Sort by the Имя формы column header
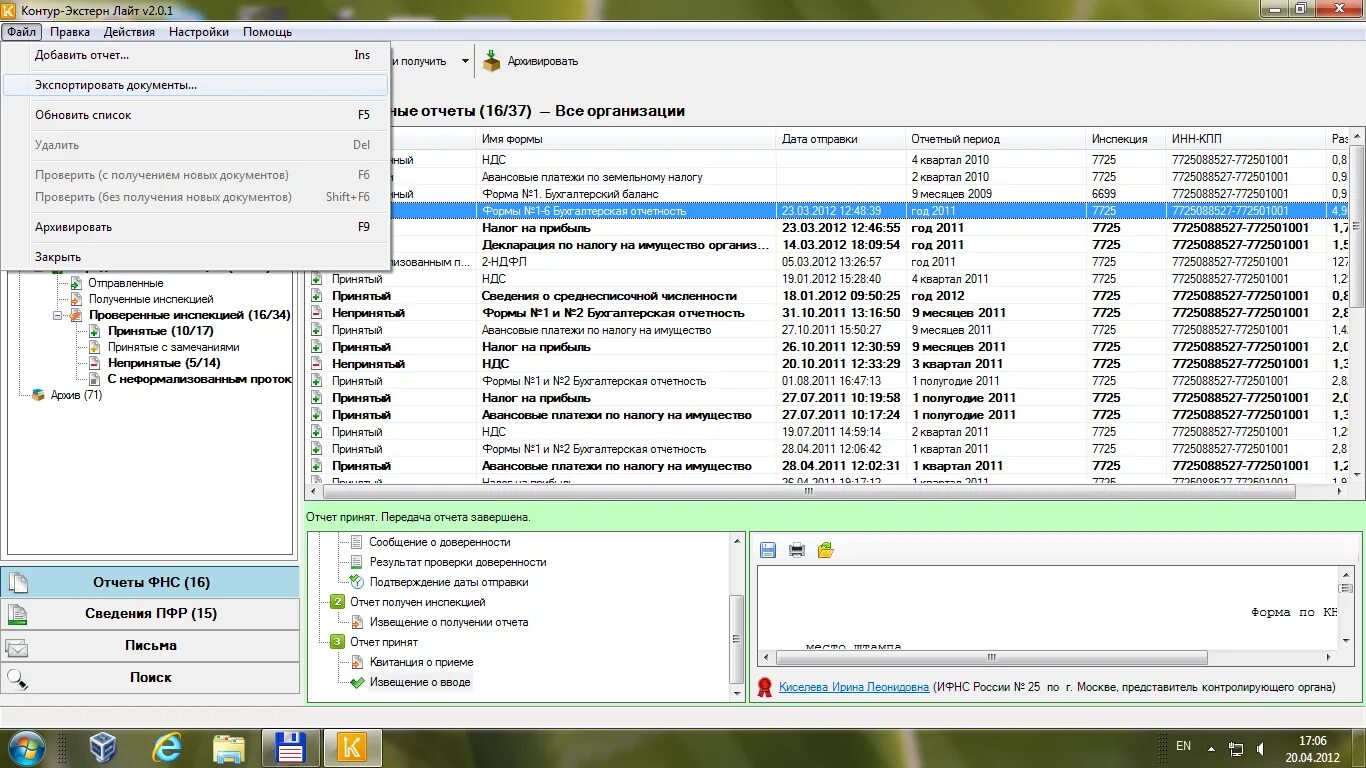 (x=626, y=139)
